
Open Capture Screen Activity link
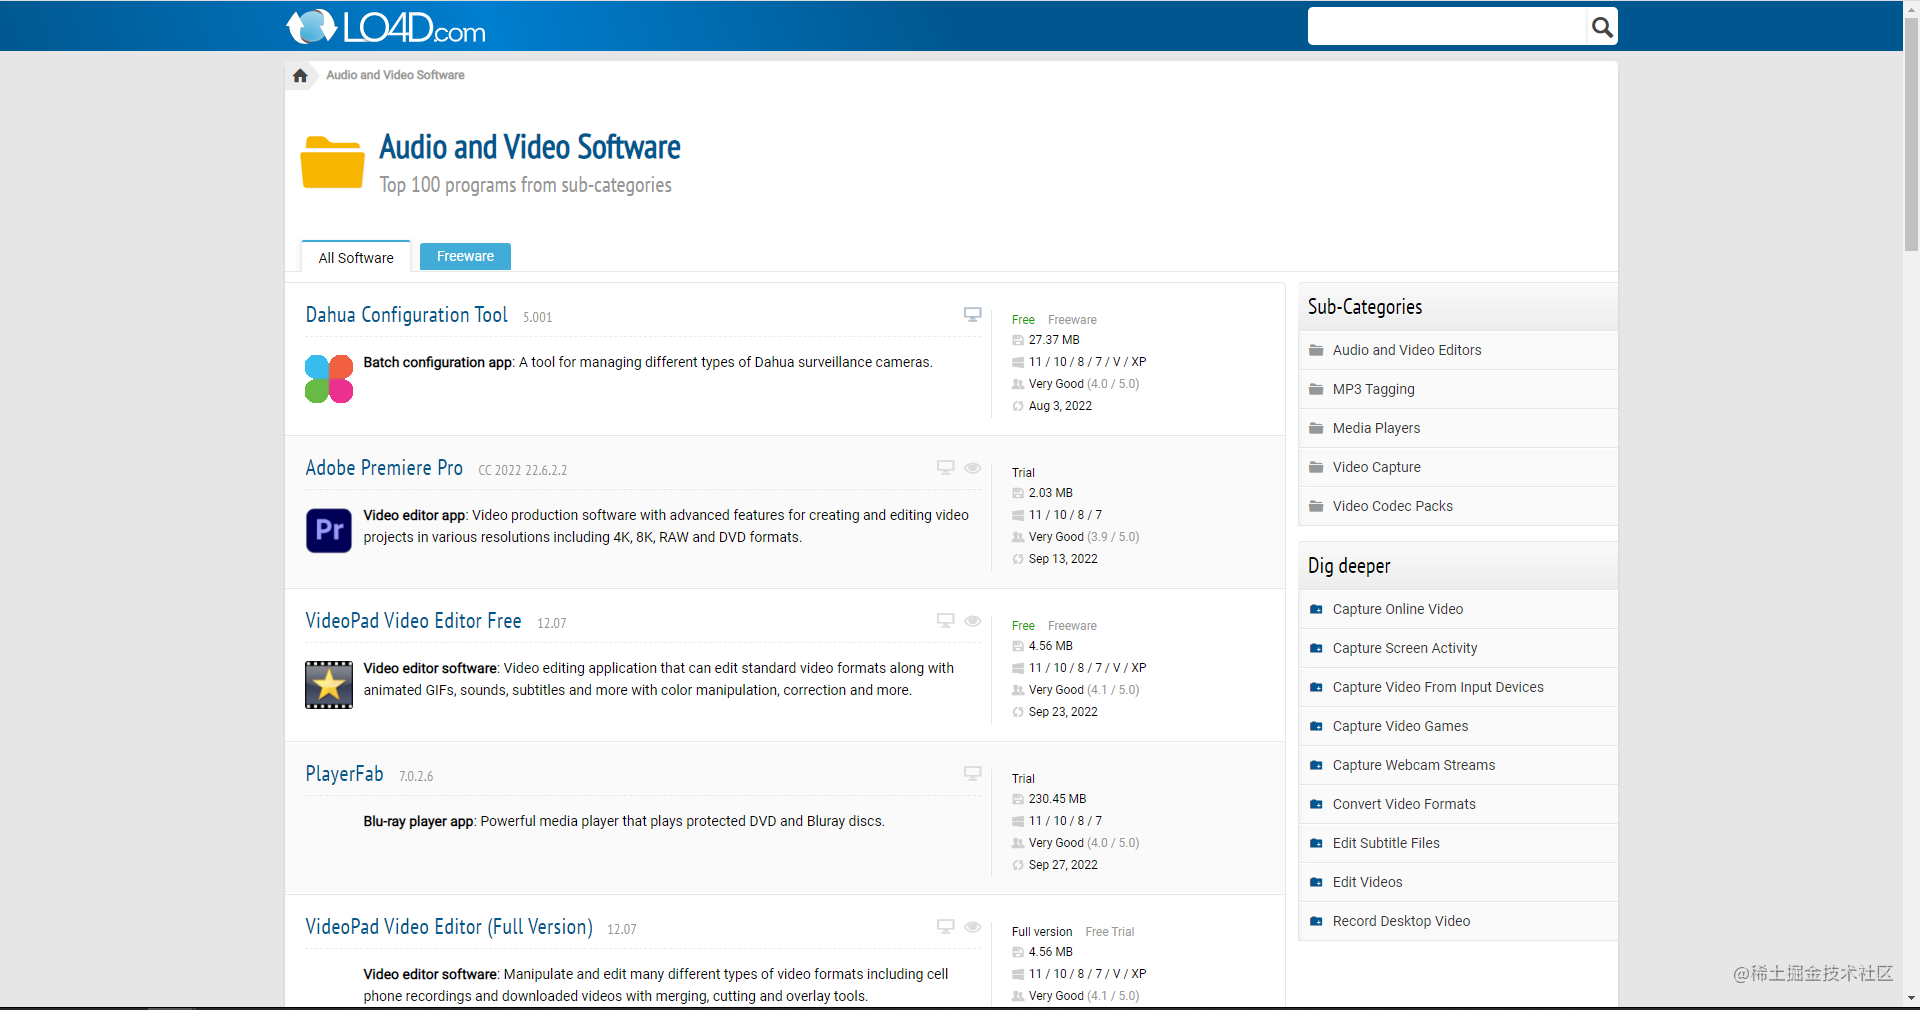tap(1404, 648)
